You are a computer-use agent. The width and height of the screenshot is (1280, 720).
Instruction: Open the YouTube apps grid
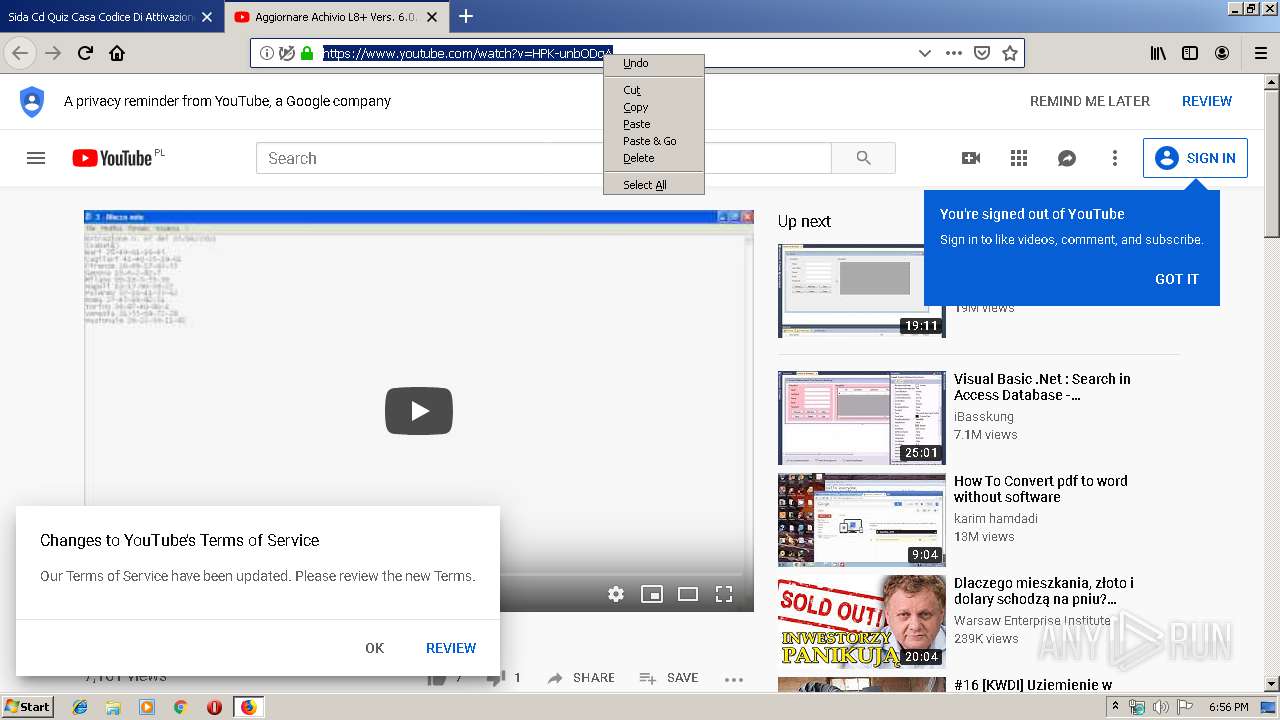[x=1019, y=158]
